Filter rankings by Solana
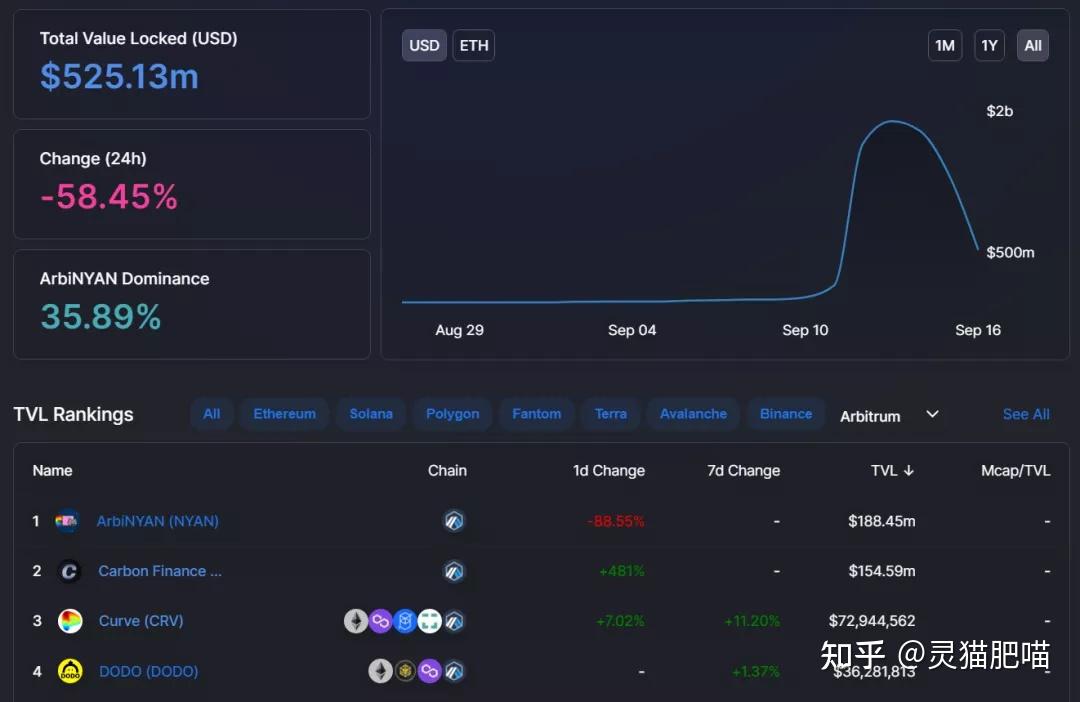The height and width of the screenshot is (702, 1080). pyautogui.click(x=371, y=414)
